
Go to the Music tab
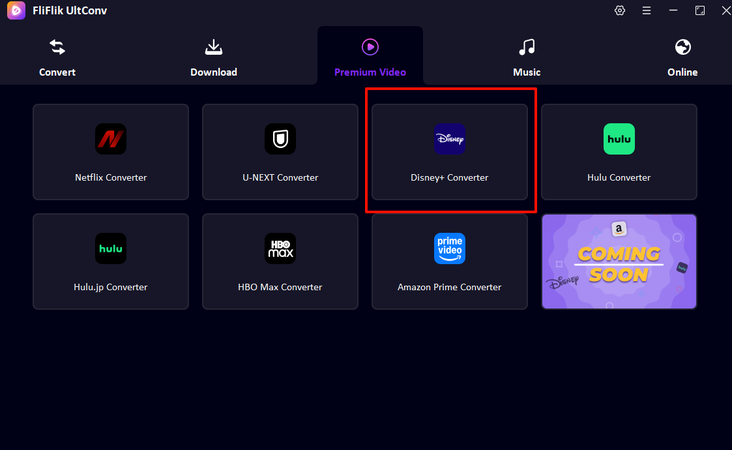[x=527, y=58]
